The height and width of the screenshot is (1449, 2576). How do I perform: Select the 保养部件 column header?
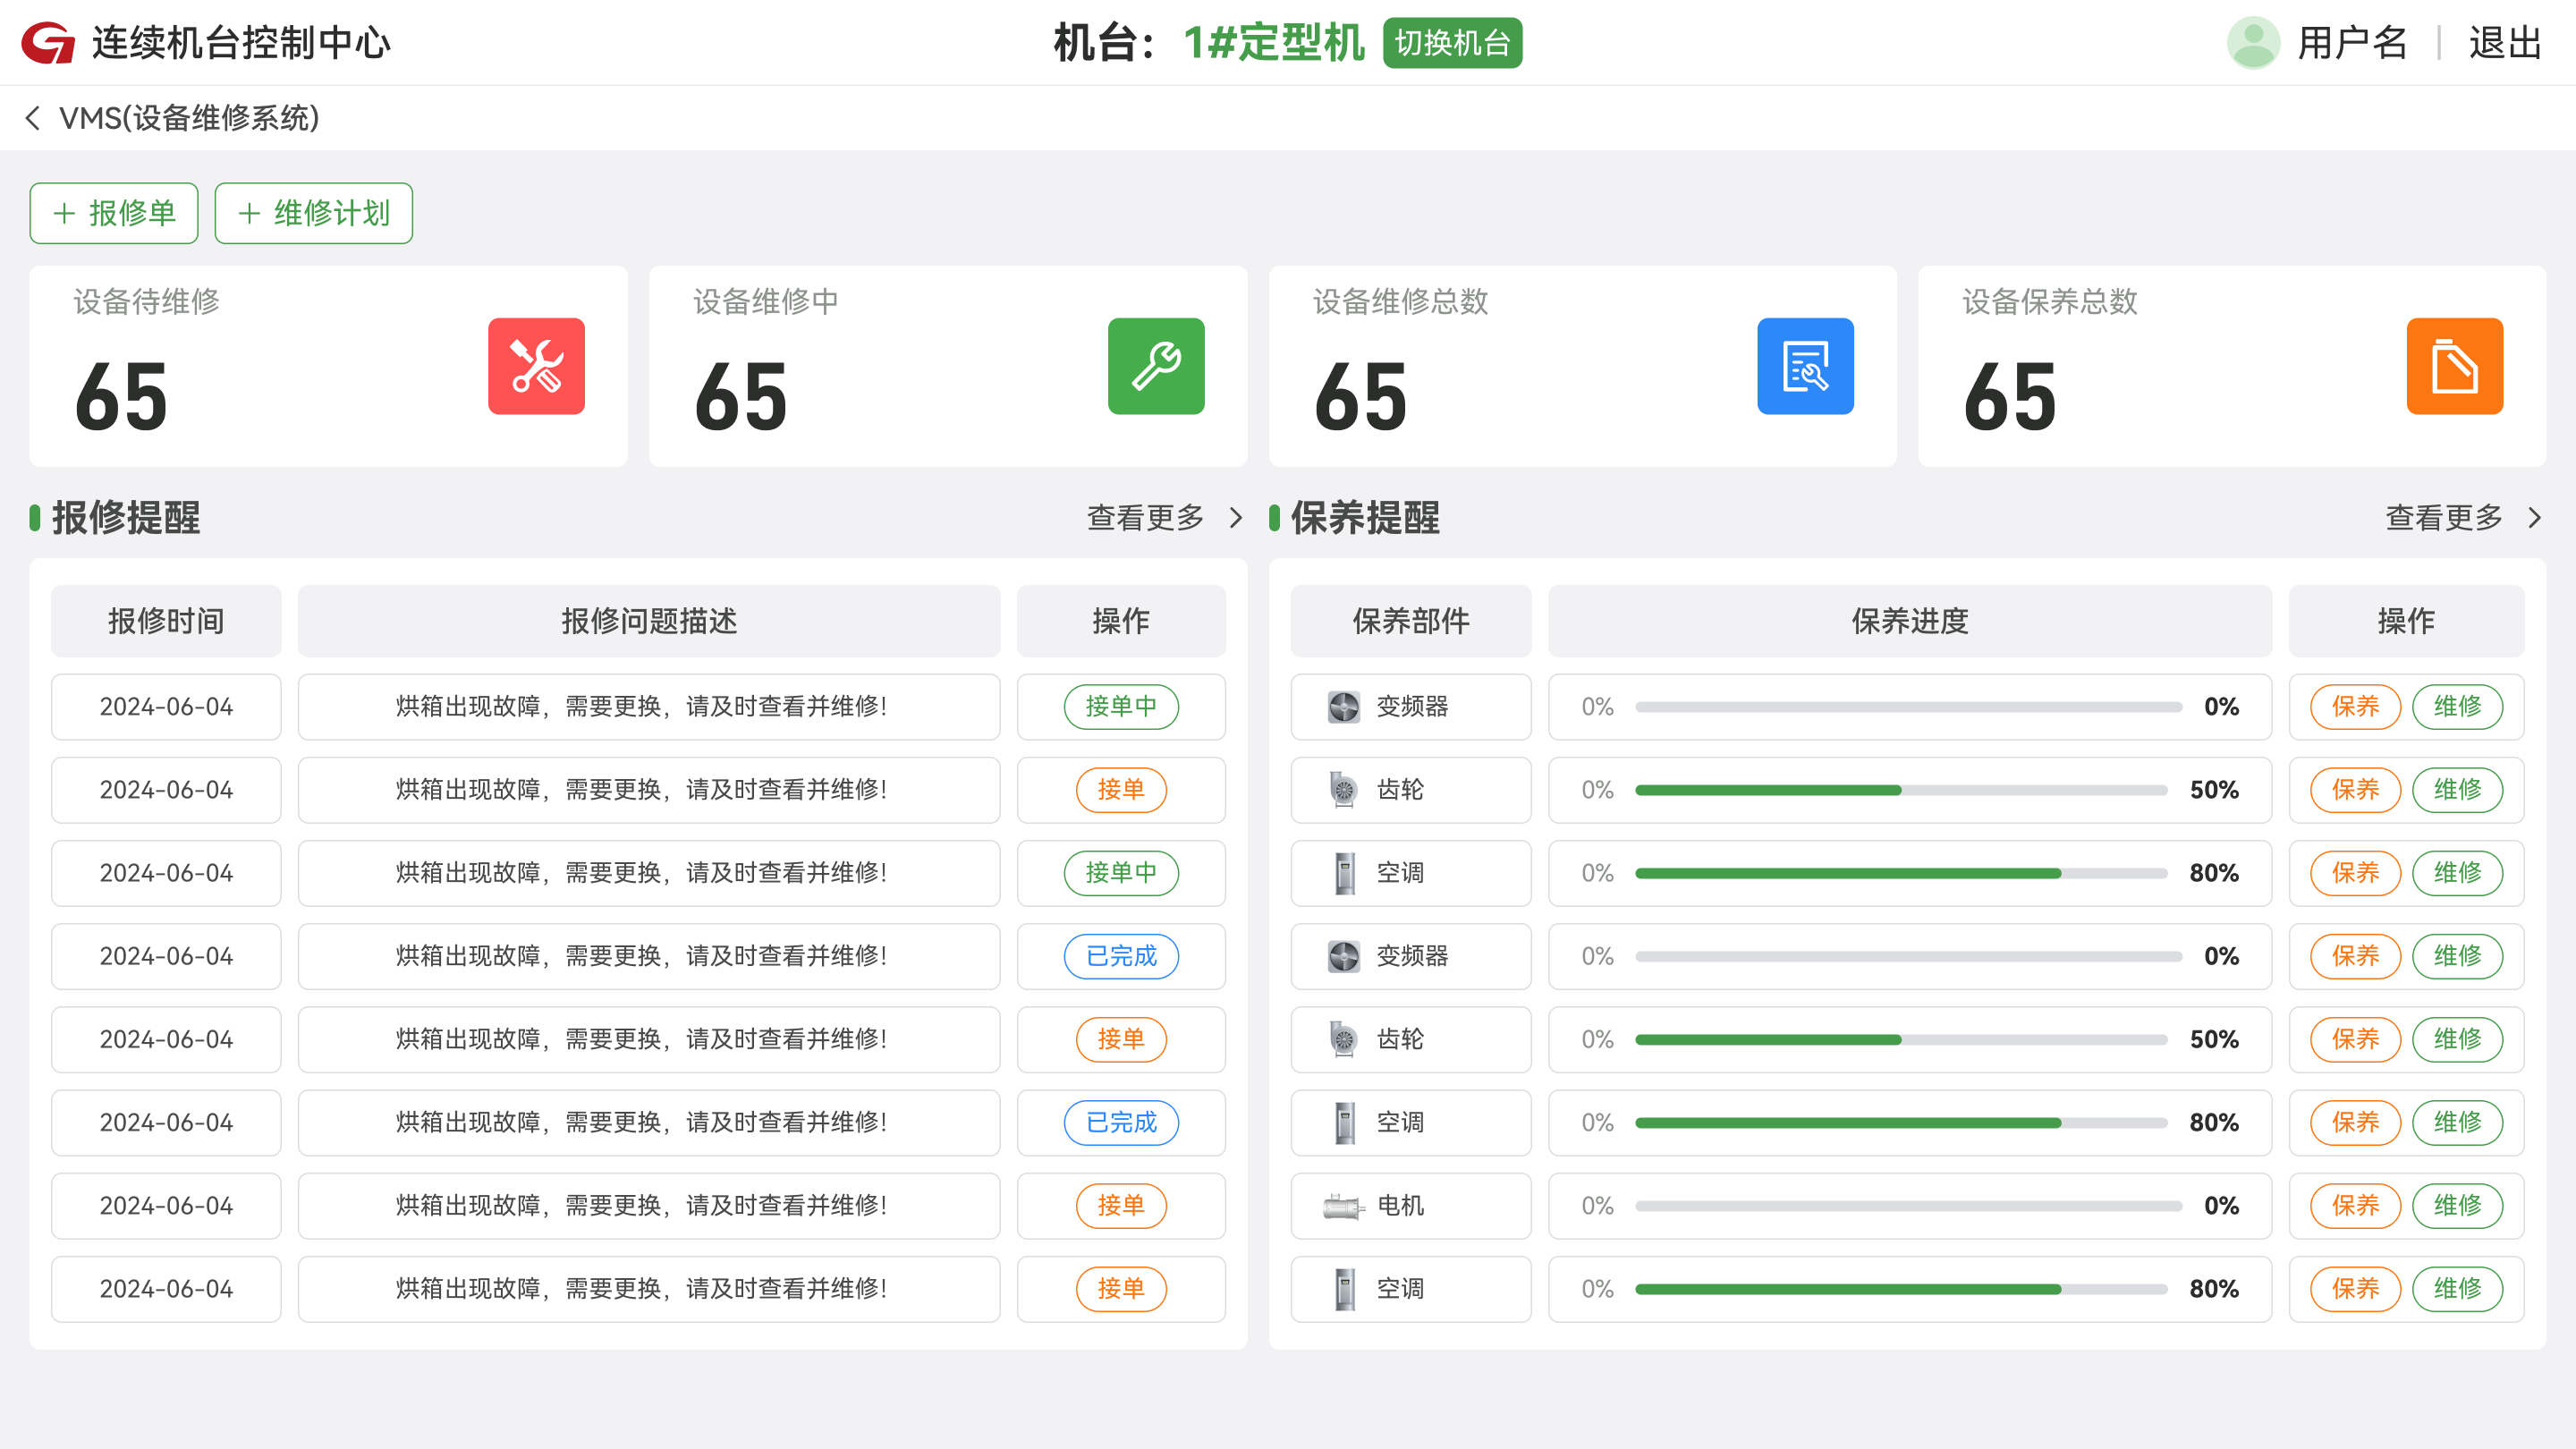pos(1411,621)
